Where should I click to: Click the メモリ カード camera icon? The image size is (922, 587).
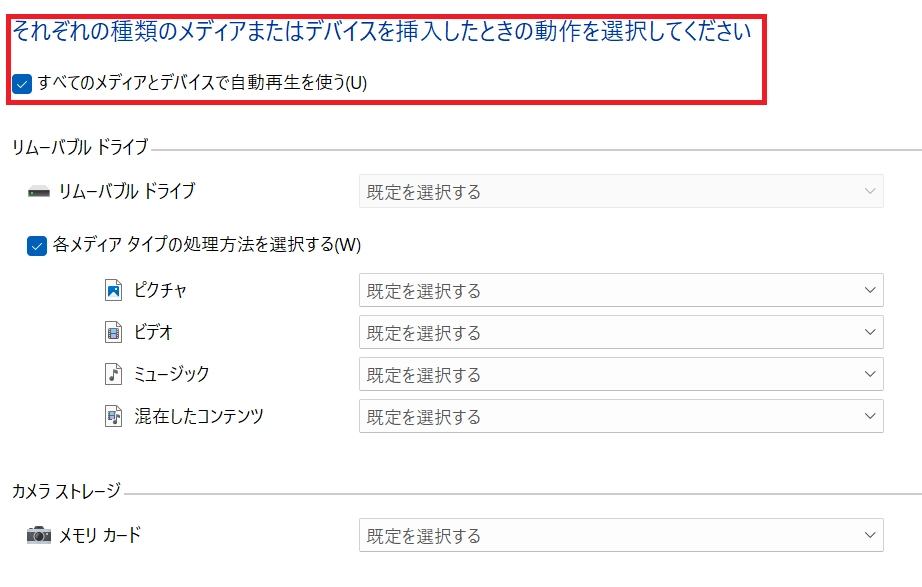pyautogui.click(x=39, y=535)
